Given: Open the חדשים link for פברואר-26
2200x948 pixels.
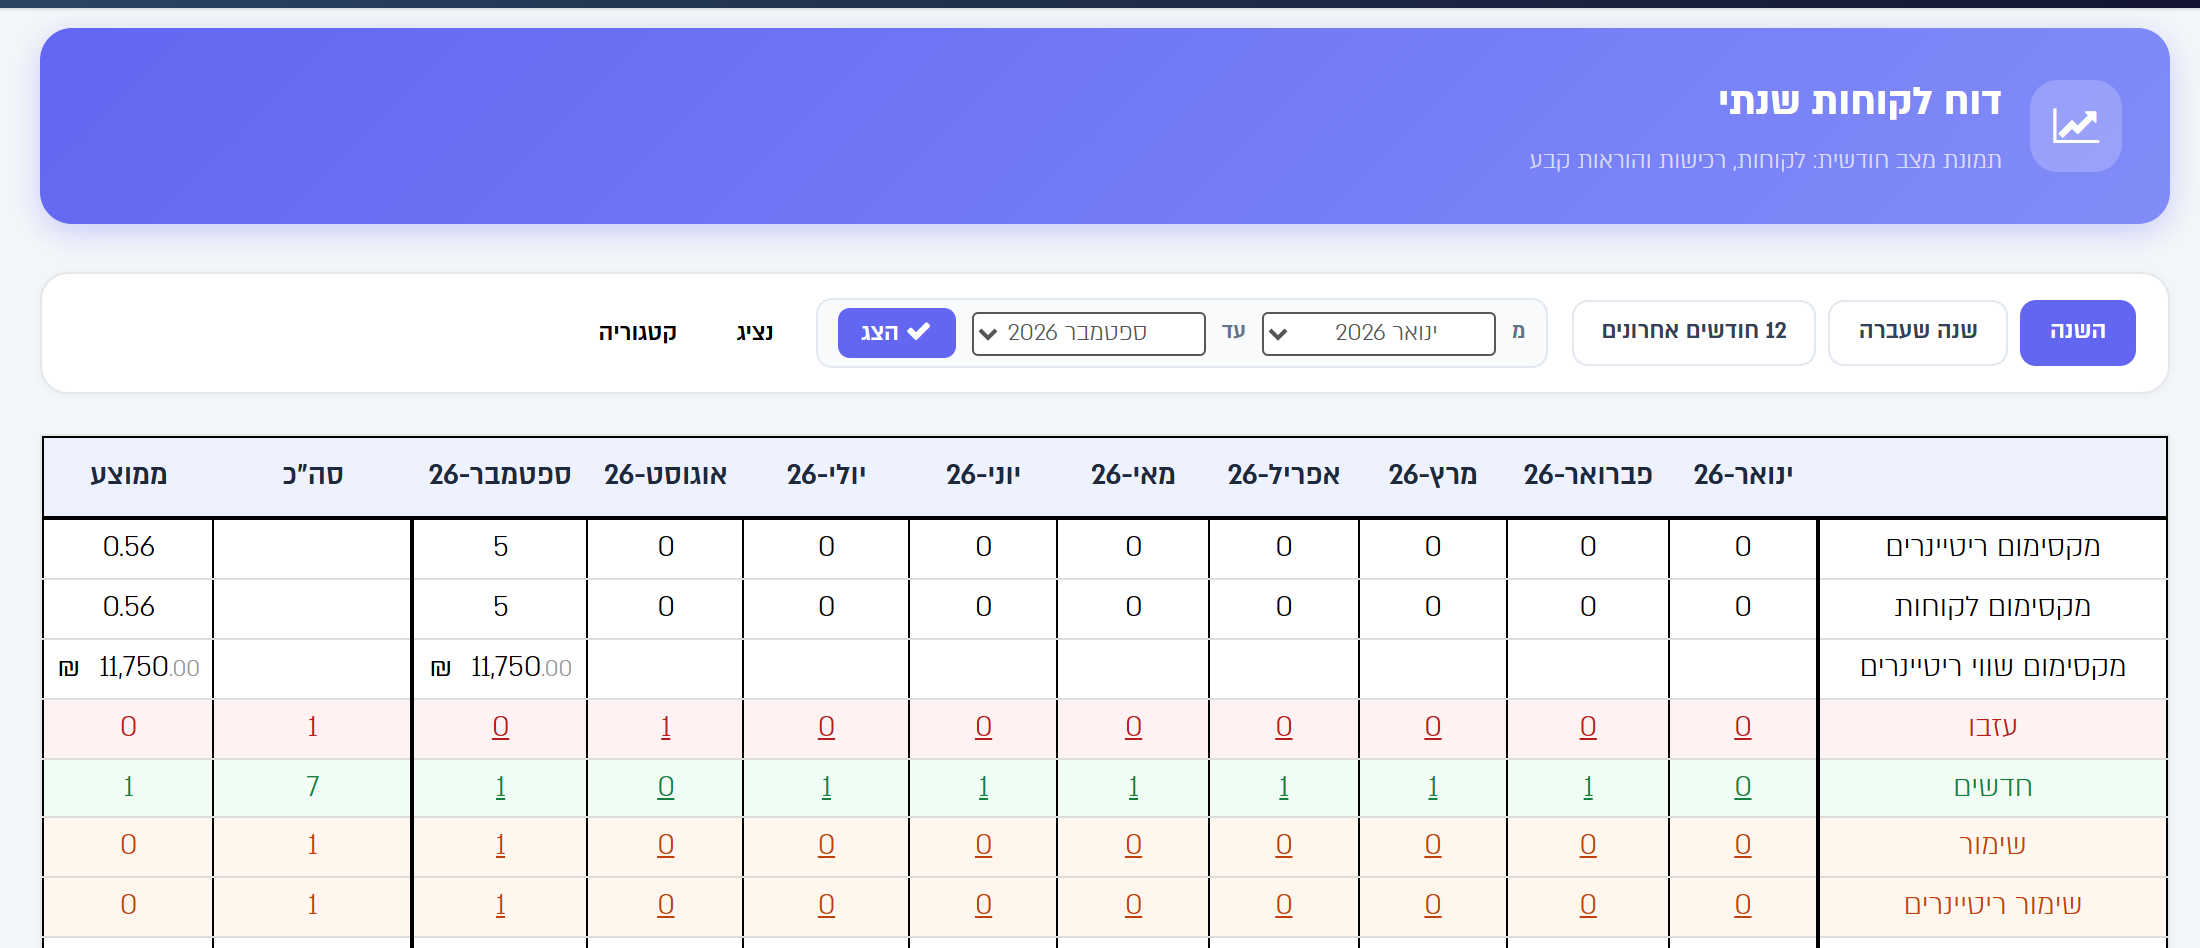Looking at the screenshot, I should coord(1588,787).
